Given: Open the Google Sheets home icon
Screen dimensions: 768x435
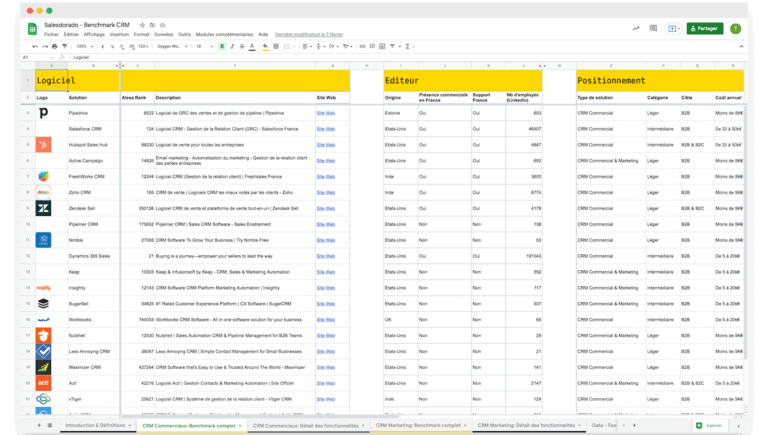Looking at the screenshot, I should [32, 29].
